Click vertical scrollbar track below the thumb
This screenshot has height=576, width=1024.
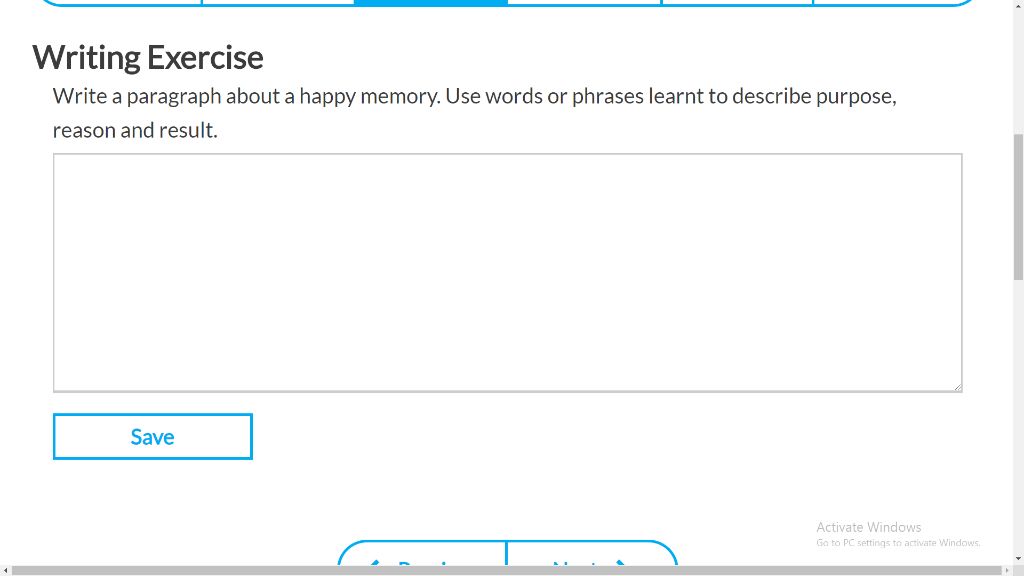tap(1018, 417)
